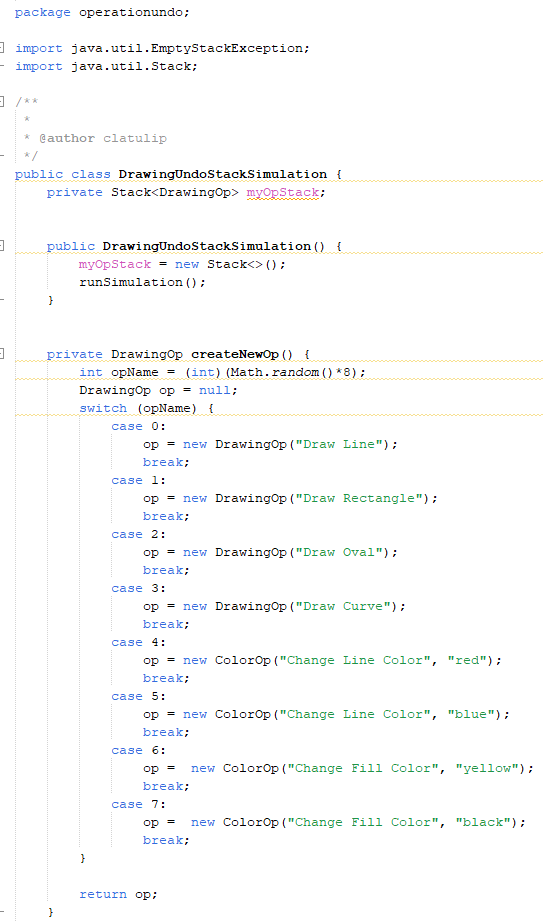Collapse the createNewOp method fold
This screenshot has width=543, height=921.
[x=2, y=354]
